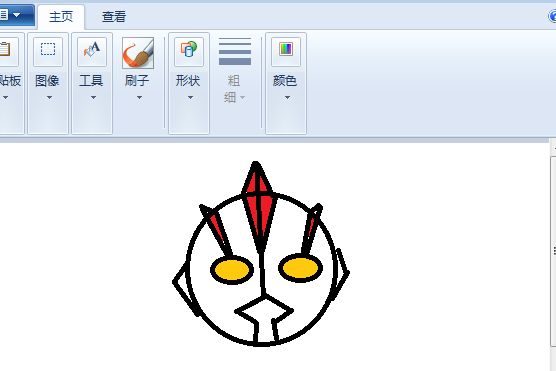
Task: Expand the 颜色 dropdown arrow
Action: 287,97
